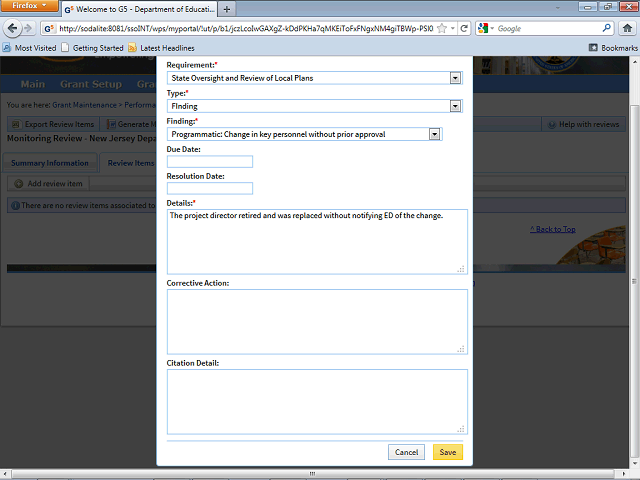The image size is (640, 480).
Task: Click the Export Review Items icon
Action: [x=16, y=124]
